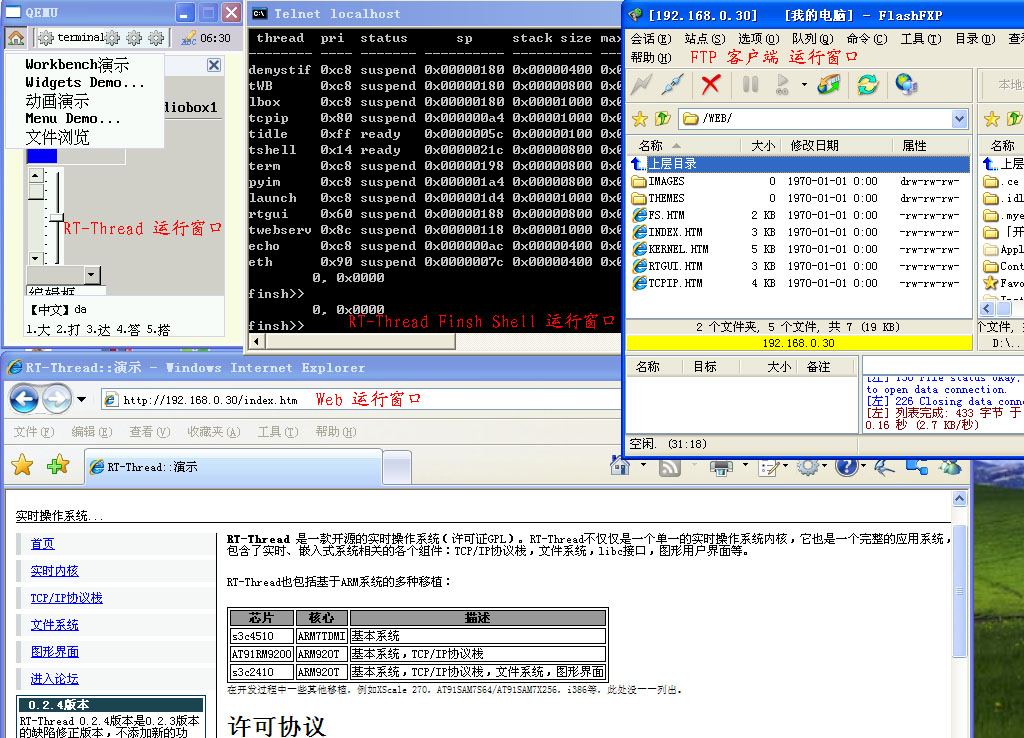Open the 实时内核 link on the web page

54,571
